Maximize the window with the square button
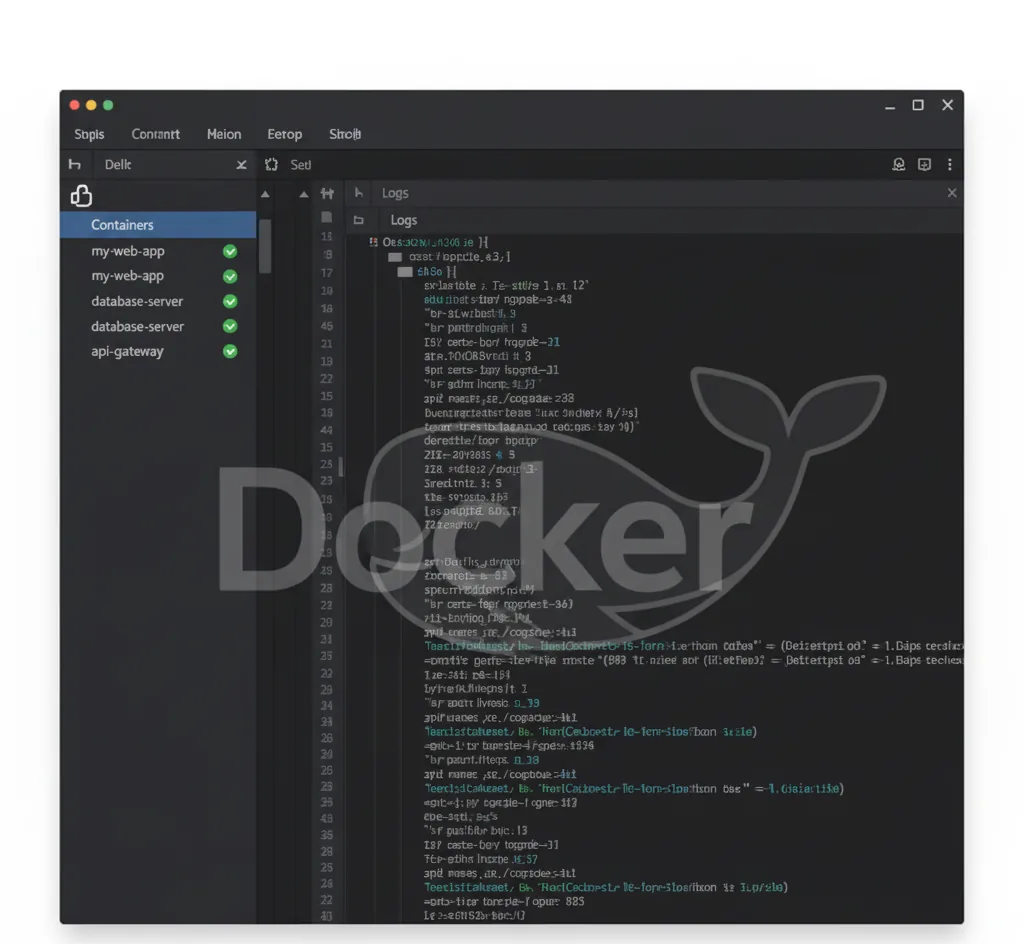Image resolution: width=1024 pixels, height=944 pixels. [x=918, y=105]
